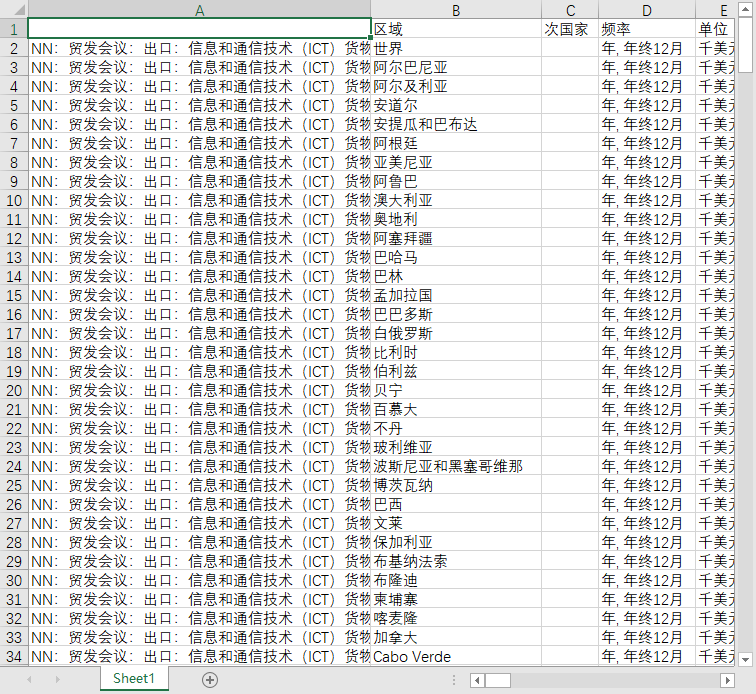Select cell containing 博茨瓦纳

(456, 485)
